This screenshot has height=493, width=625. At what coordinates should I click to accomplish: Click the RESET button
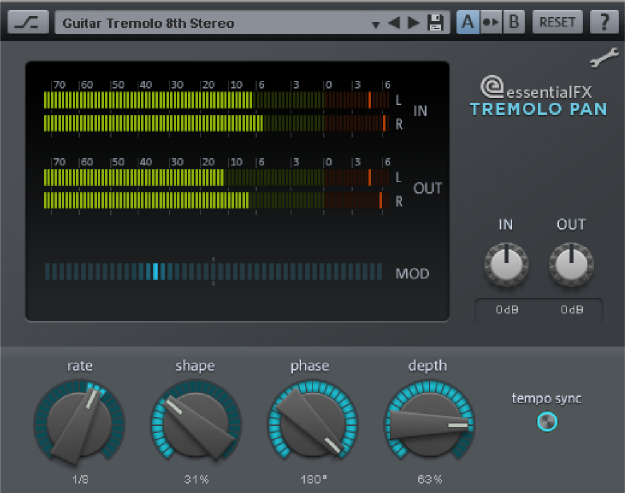557,22
